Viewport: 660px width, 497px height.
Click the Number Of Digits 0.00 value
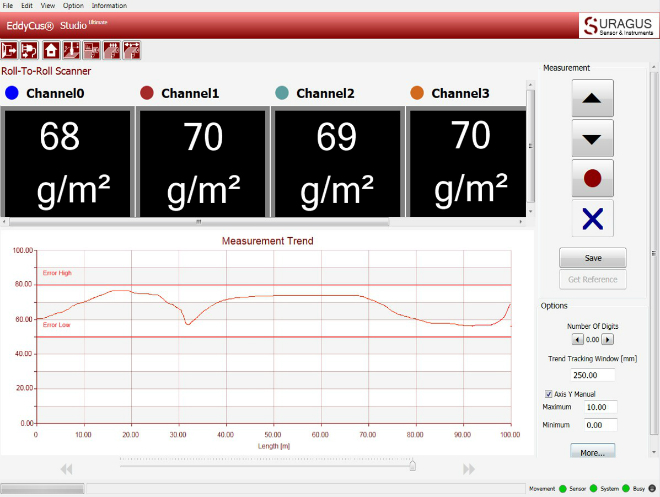592,340
